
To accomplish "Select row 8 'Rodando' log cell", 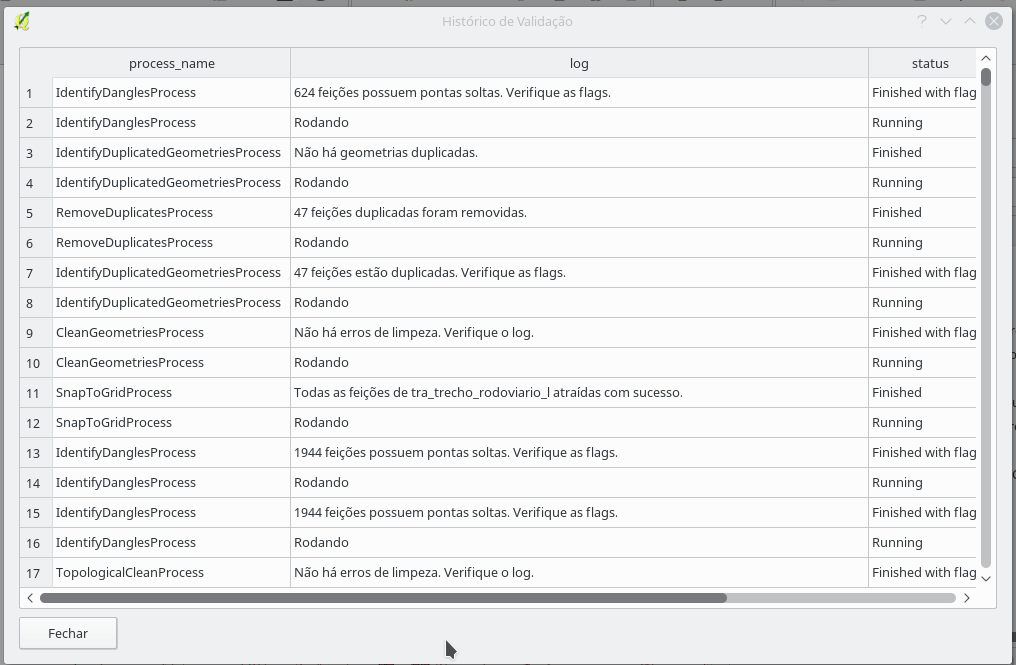I will tap(579, 303).
